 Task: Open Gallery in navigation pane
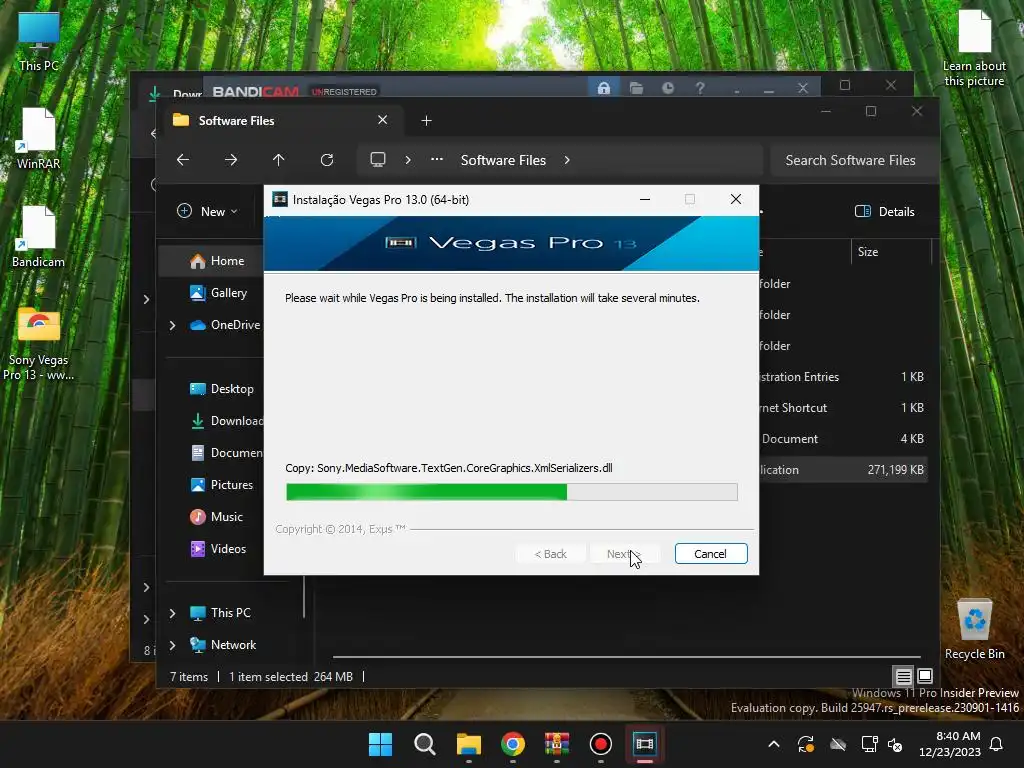[218, 293]
